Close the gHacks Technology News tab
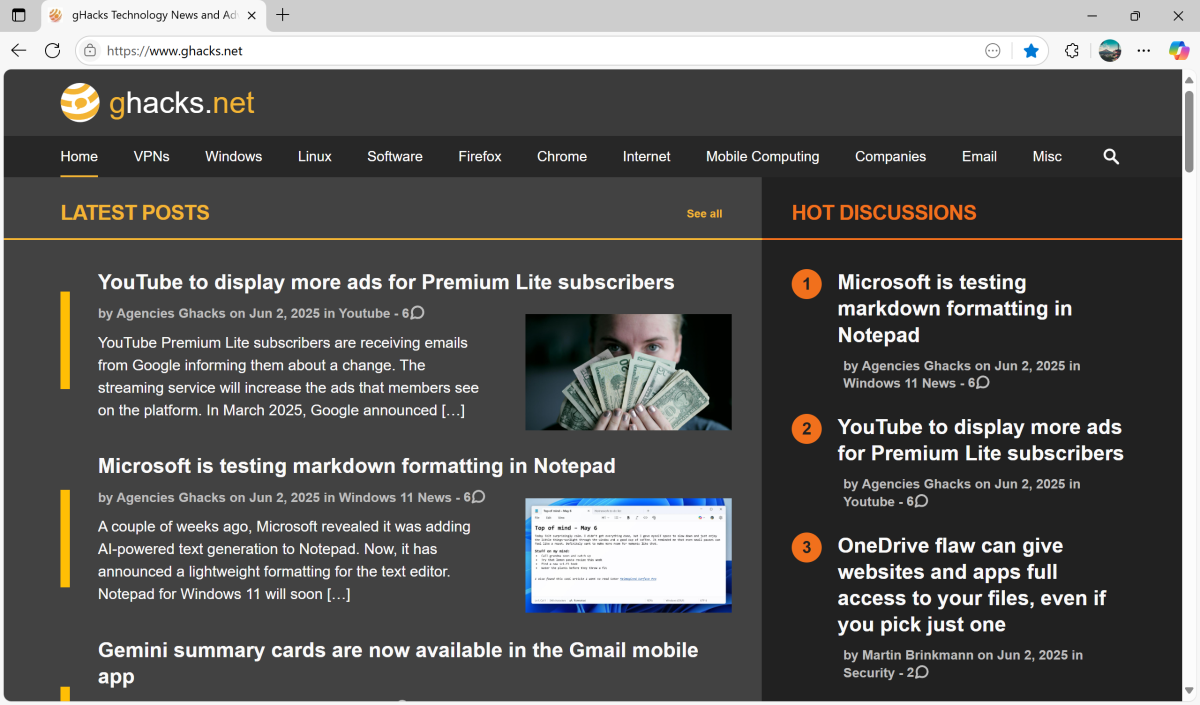The image size is (1200, 705). tap(252, 15)
